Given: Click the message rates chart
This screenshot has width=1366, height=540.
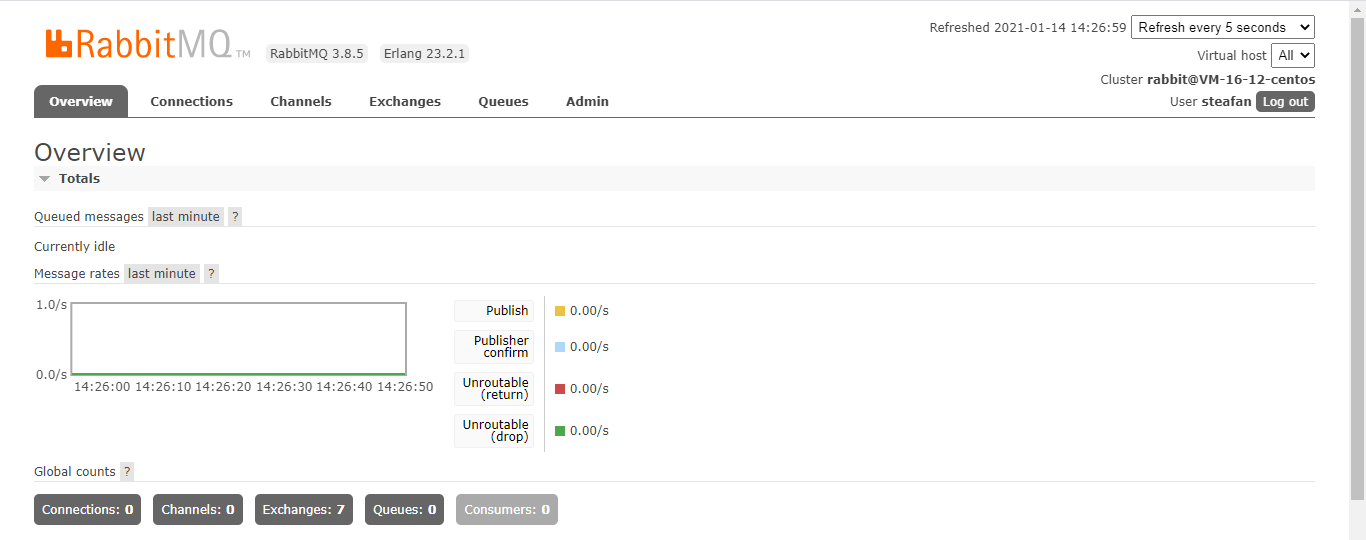Looking at the screenshot, I should click(238, 339).
